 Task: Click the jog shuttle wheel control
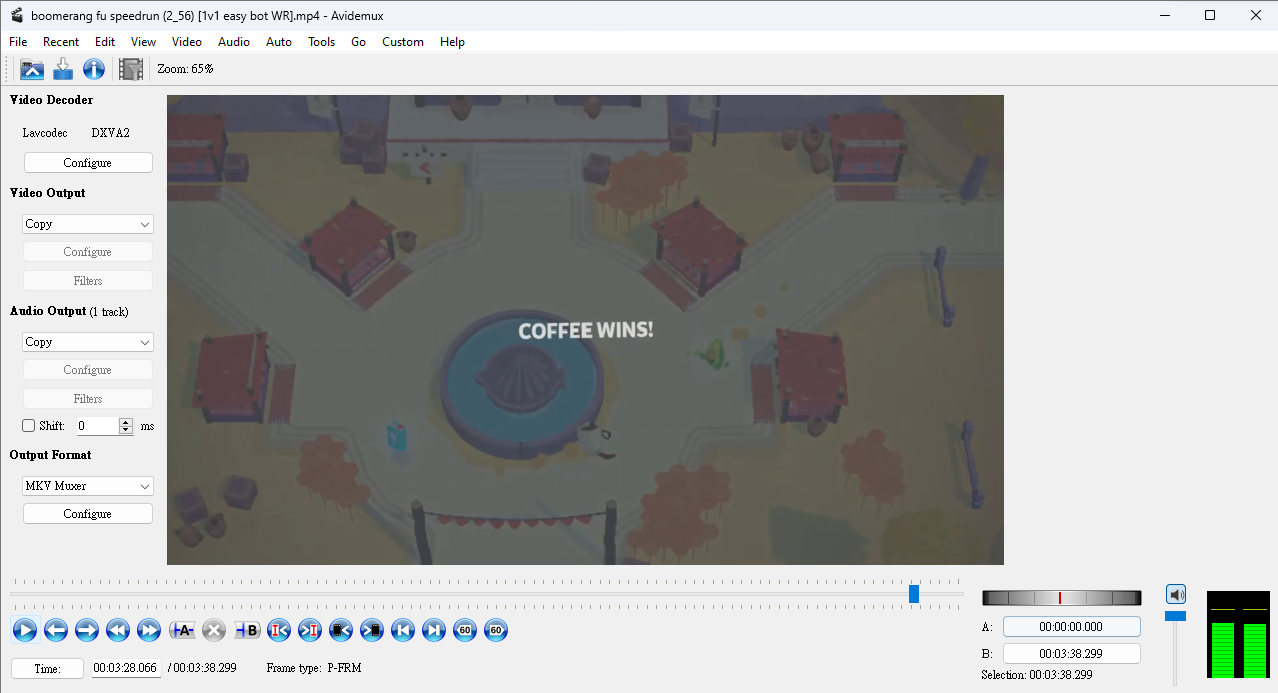coord(1061,598)
